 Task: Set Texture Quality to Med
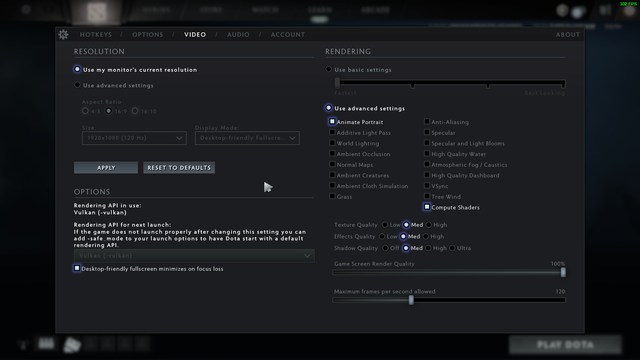coord(406,224)
